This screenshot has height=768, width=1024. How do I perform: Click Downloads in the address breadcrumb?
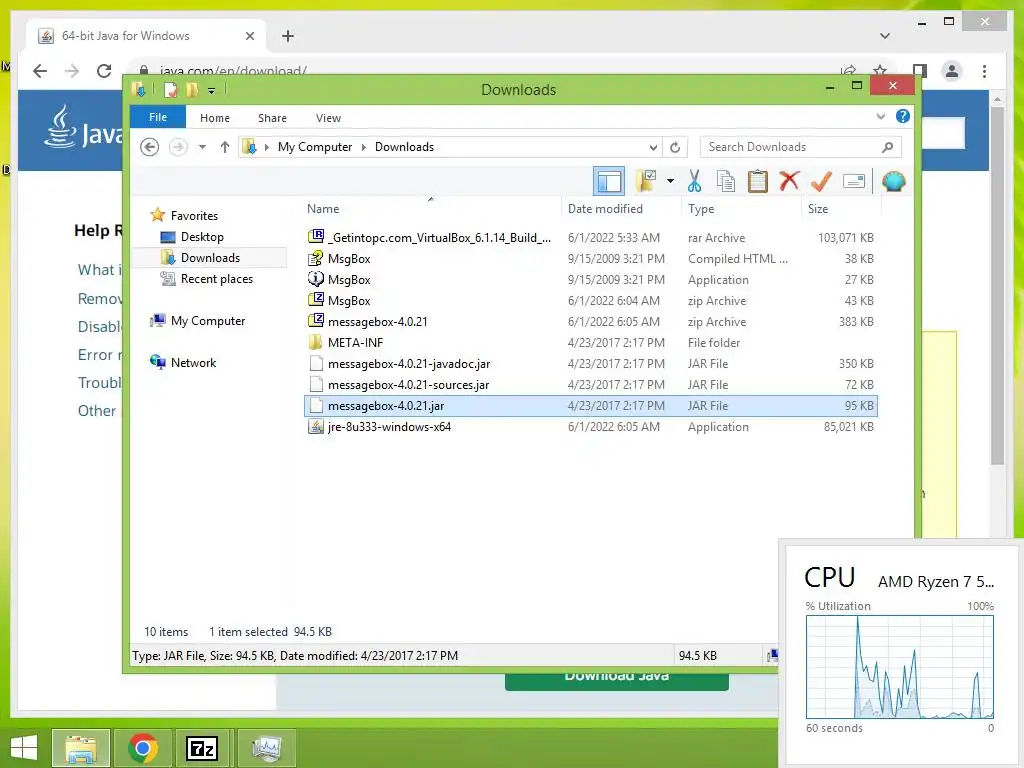click(x=404, y=147)
